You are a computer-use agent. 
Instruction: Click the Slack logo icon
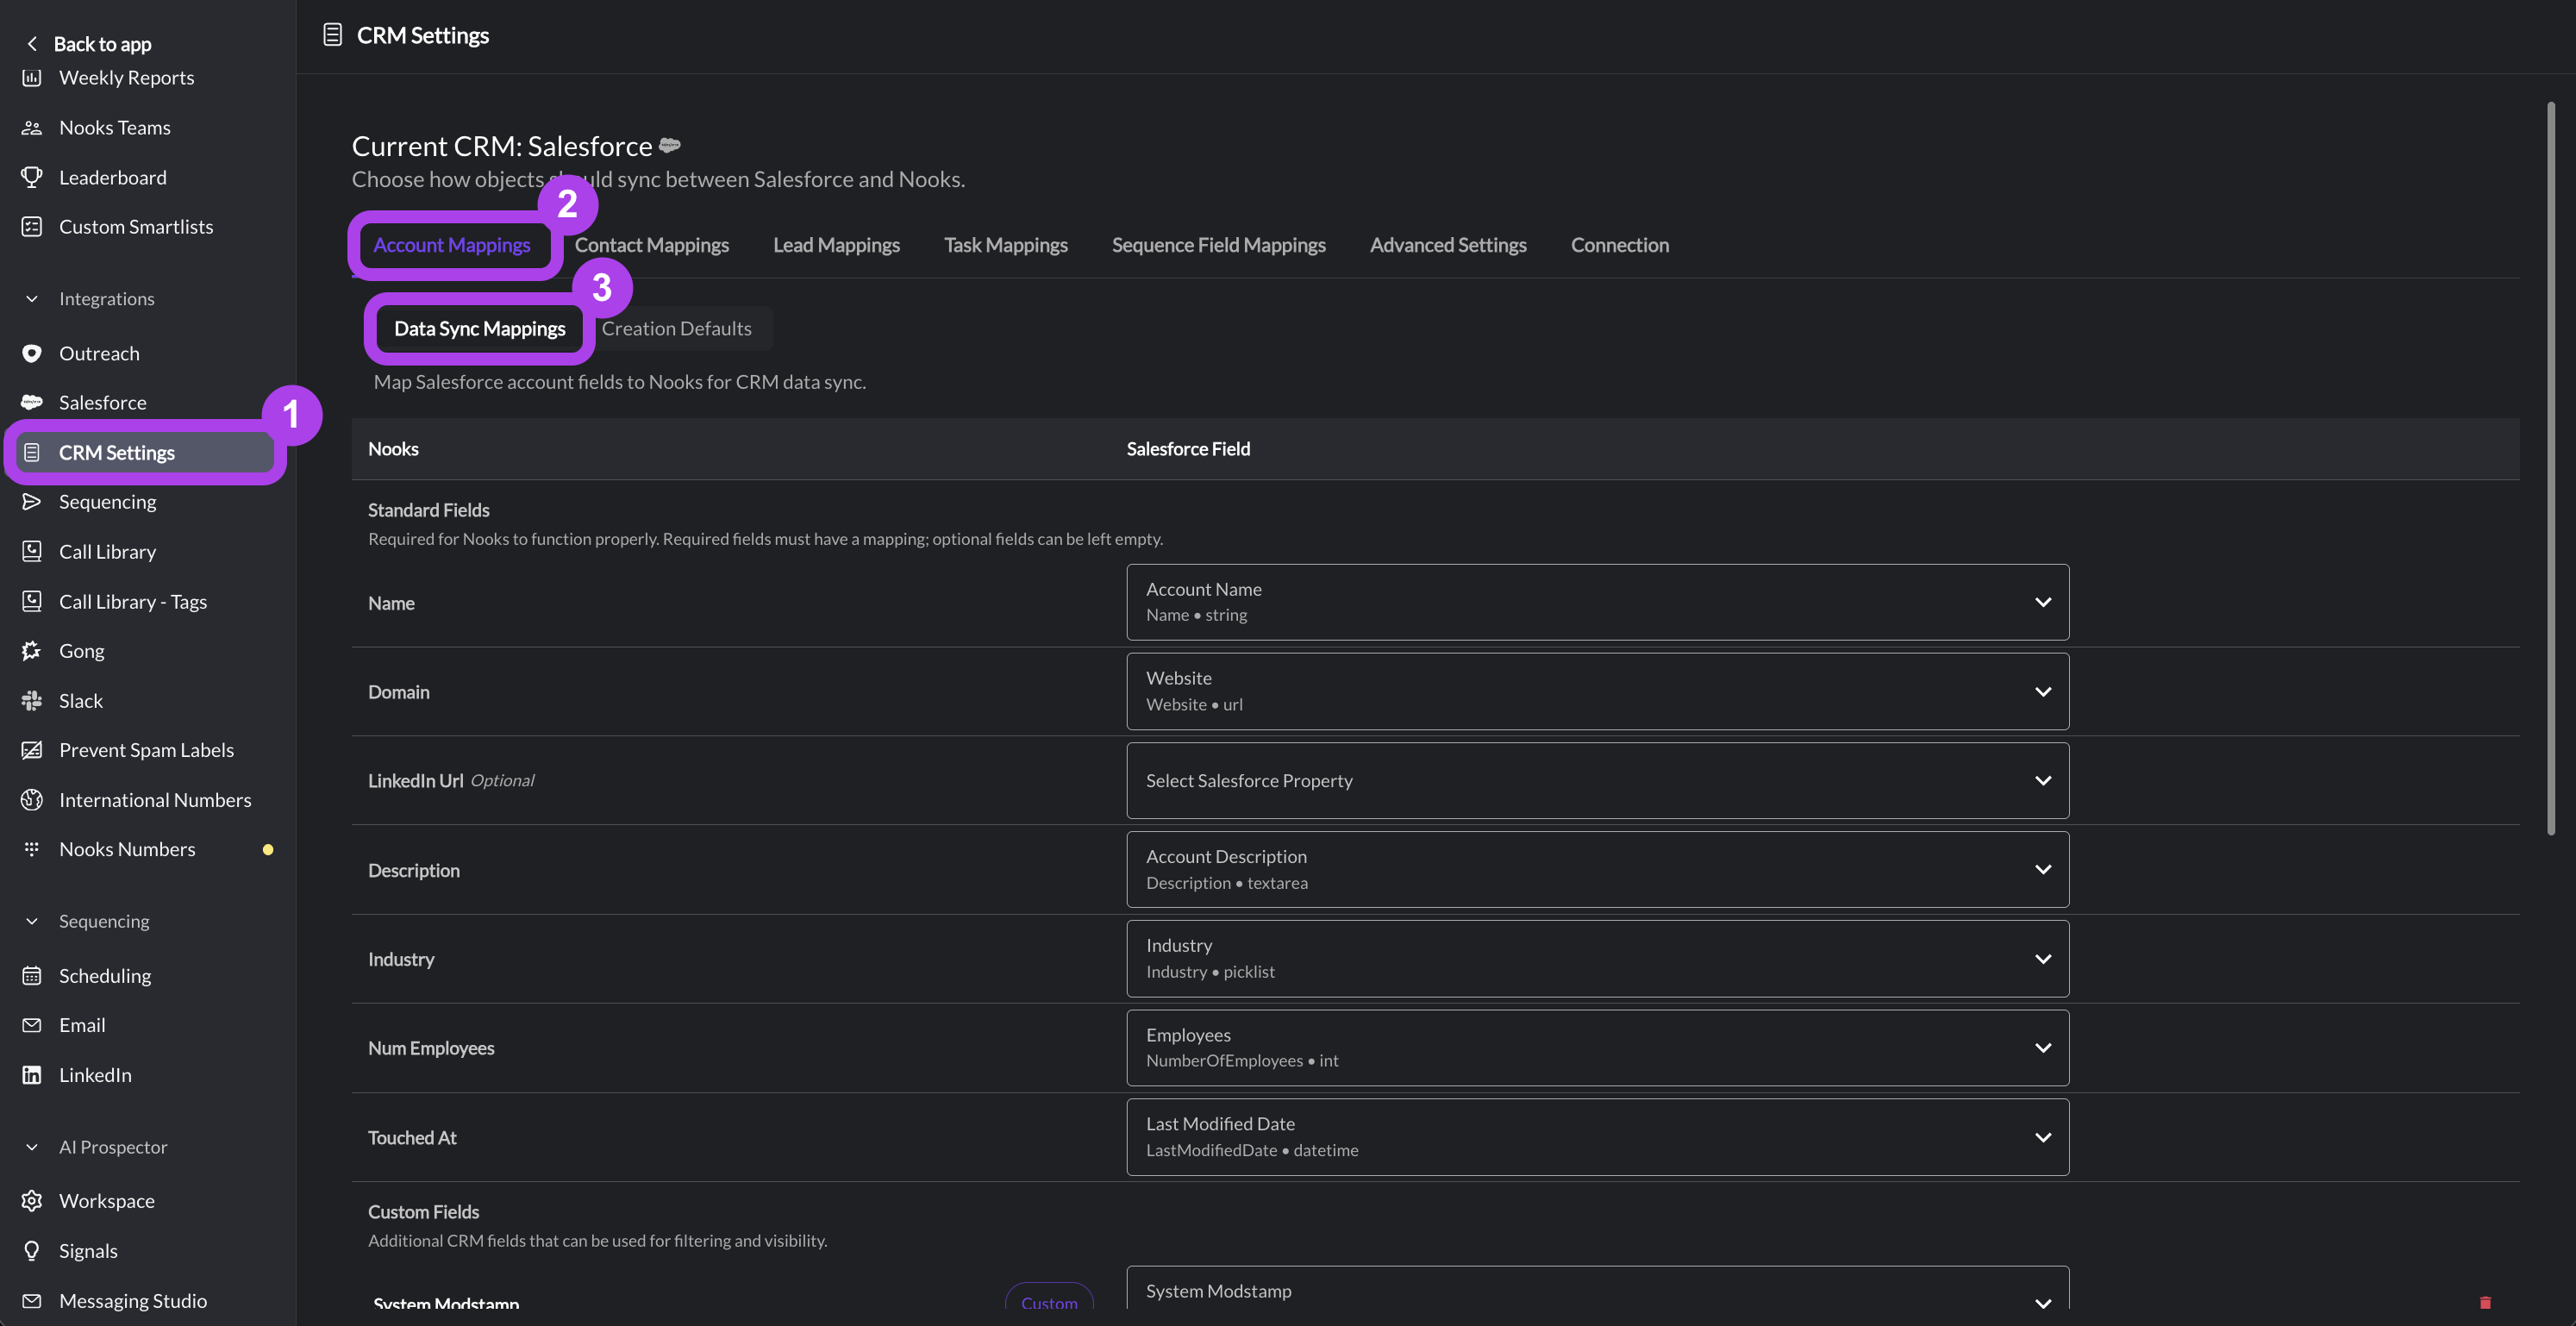(x=32, y=701)
